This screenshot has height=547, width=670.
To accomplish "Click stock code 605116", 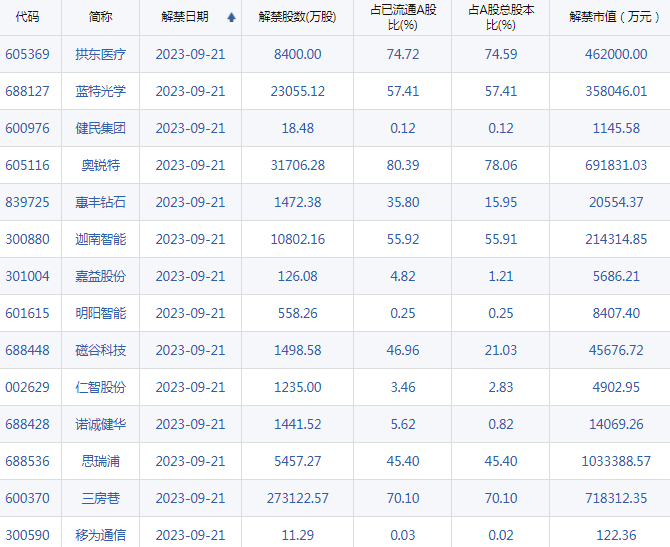I will click(x=26, y=165).
